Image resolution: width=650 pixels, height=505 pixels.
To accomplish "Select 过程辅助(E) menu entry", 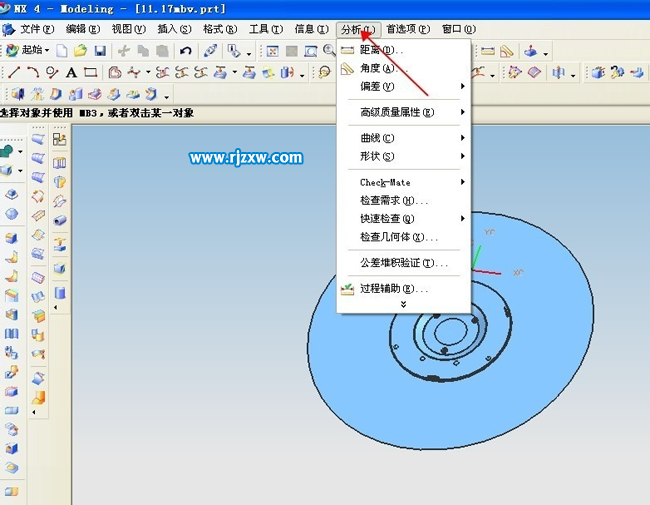I will 403,288.
